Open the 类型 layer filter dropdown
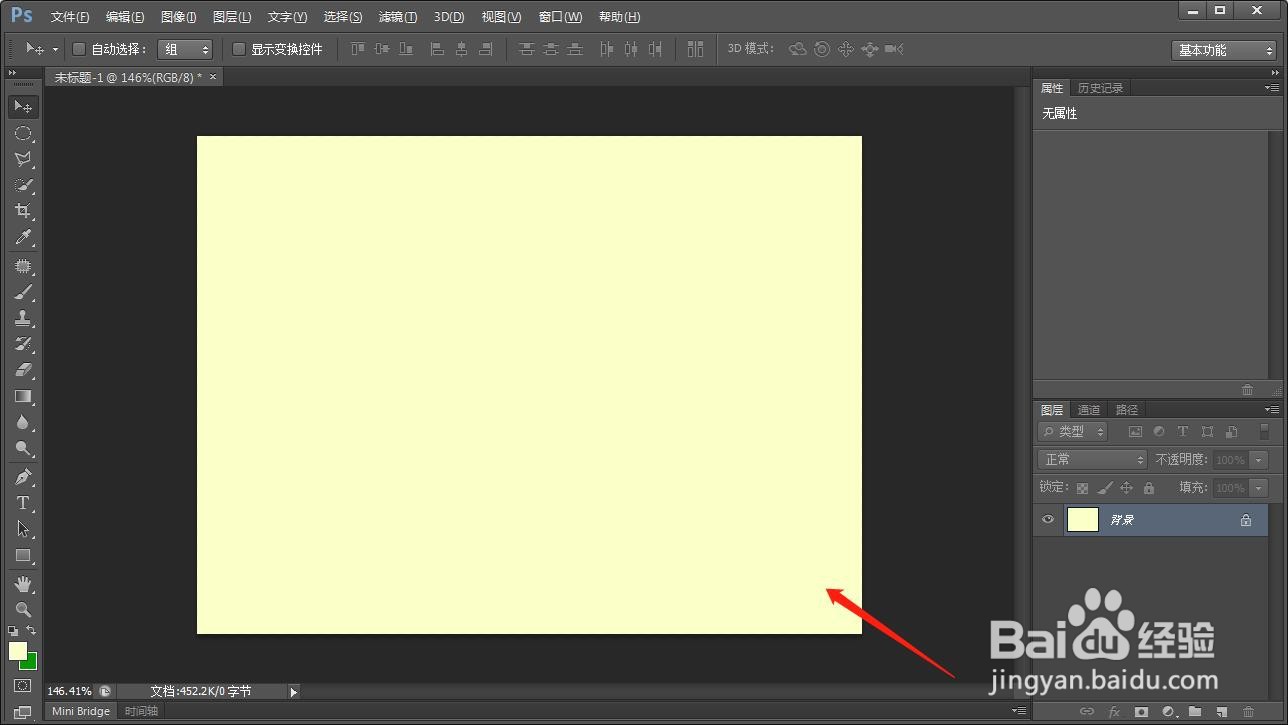This screenshot has height=725, width=1288. click(x=1073, y=432)
